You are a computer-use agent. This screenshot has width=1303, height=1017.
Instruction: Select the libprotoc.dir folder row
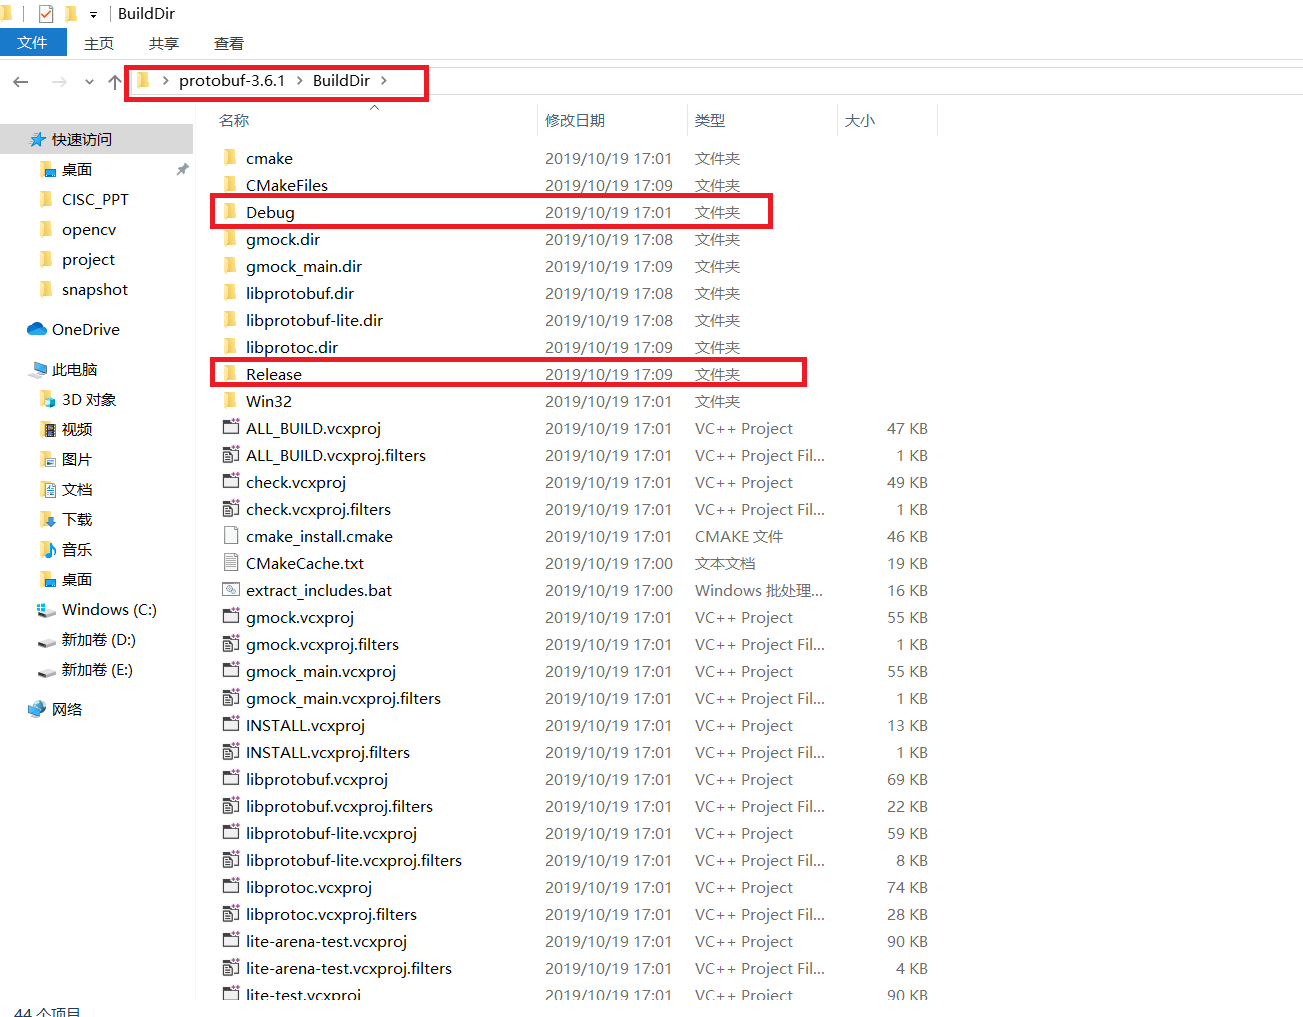[x=575, y=347]
